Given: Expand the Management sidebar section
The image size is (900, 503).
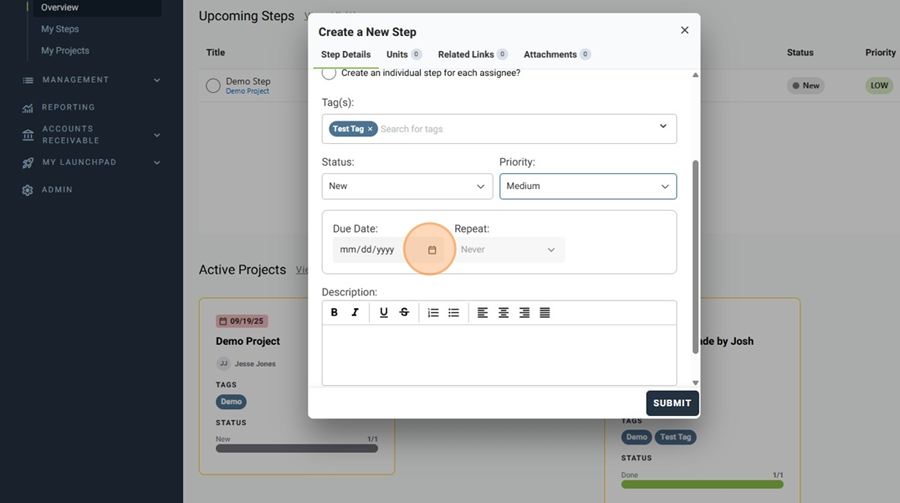Looking at the screenshot, I should [x=157, y=80].
